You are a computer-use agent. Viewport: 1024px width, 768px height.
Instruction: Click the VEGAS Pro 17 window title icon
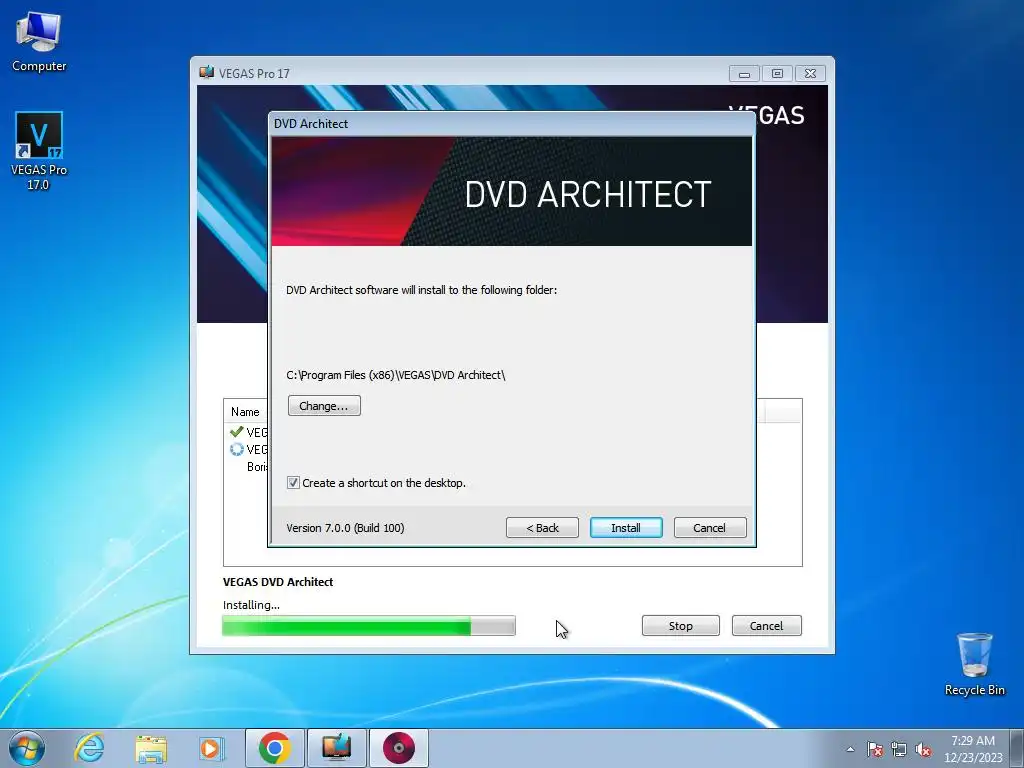point(206,72)
